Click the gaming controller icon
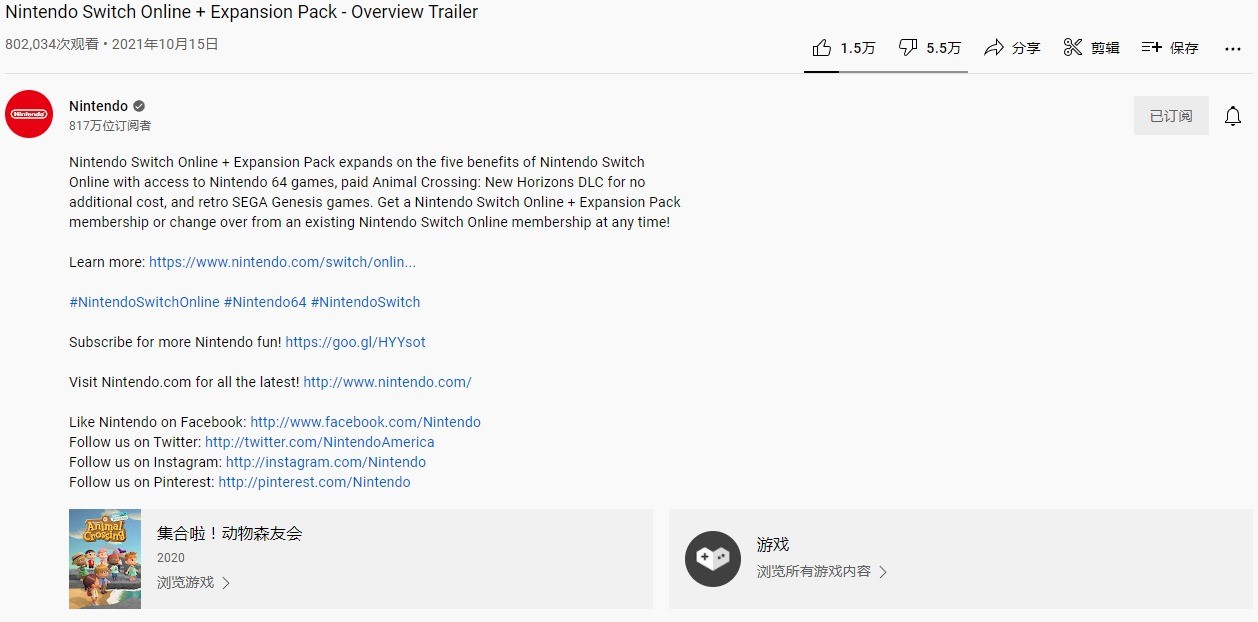1258x622 pixels. [x=712, y=559]
